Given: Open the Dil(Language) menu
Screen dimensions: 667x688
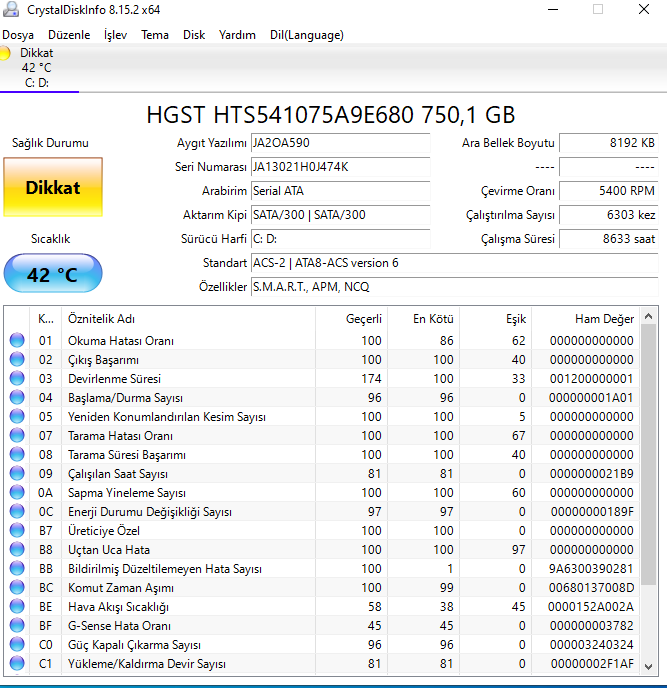Looking at the screenshot, I should click(x=307, y=35).
